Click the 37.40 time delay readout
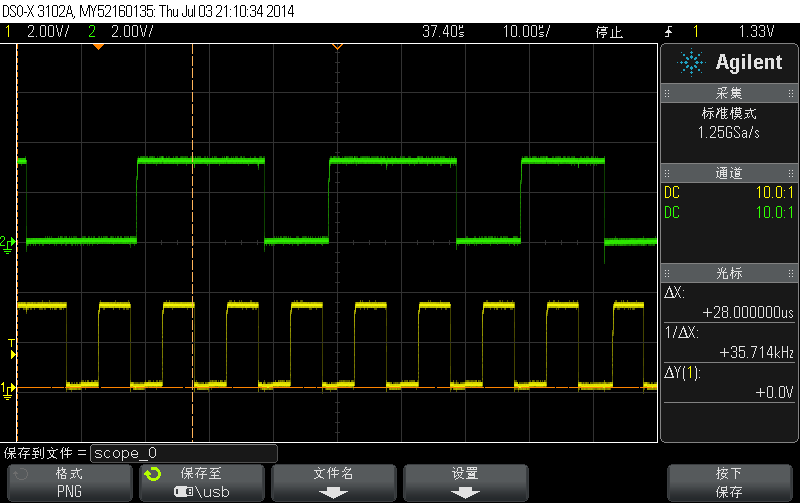Viewport: 800px width, 503px height. (x=443, y=32)
